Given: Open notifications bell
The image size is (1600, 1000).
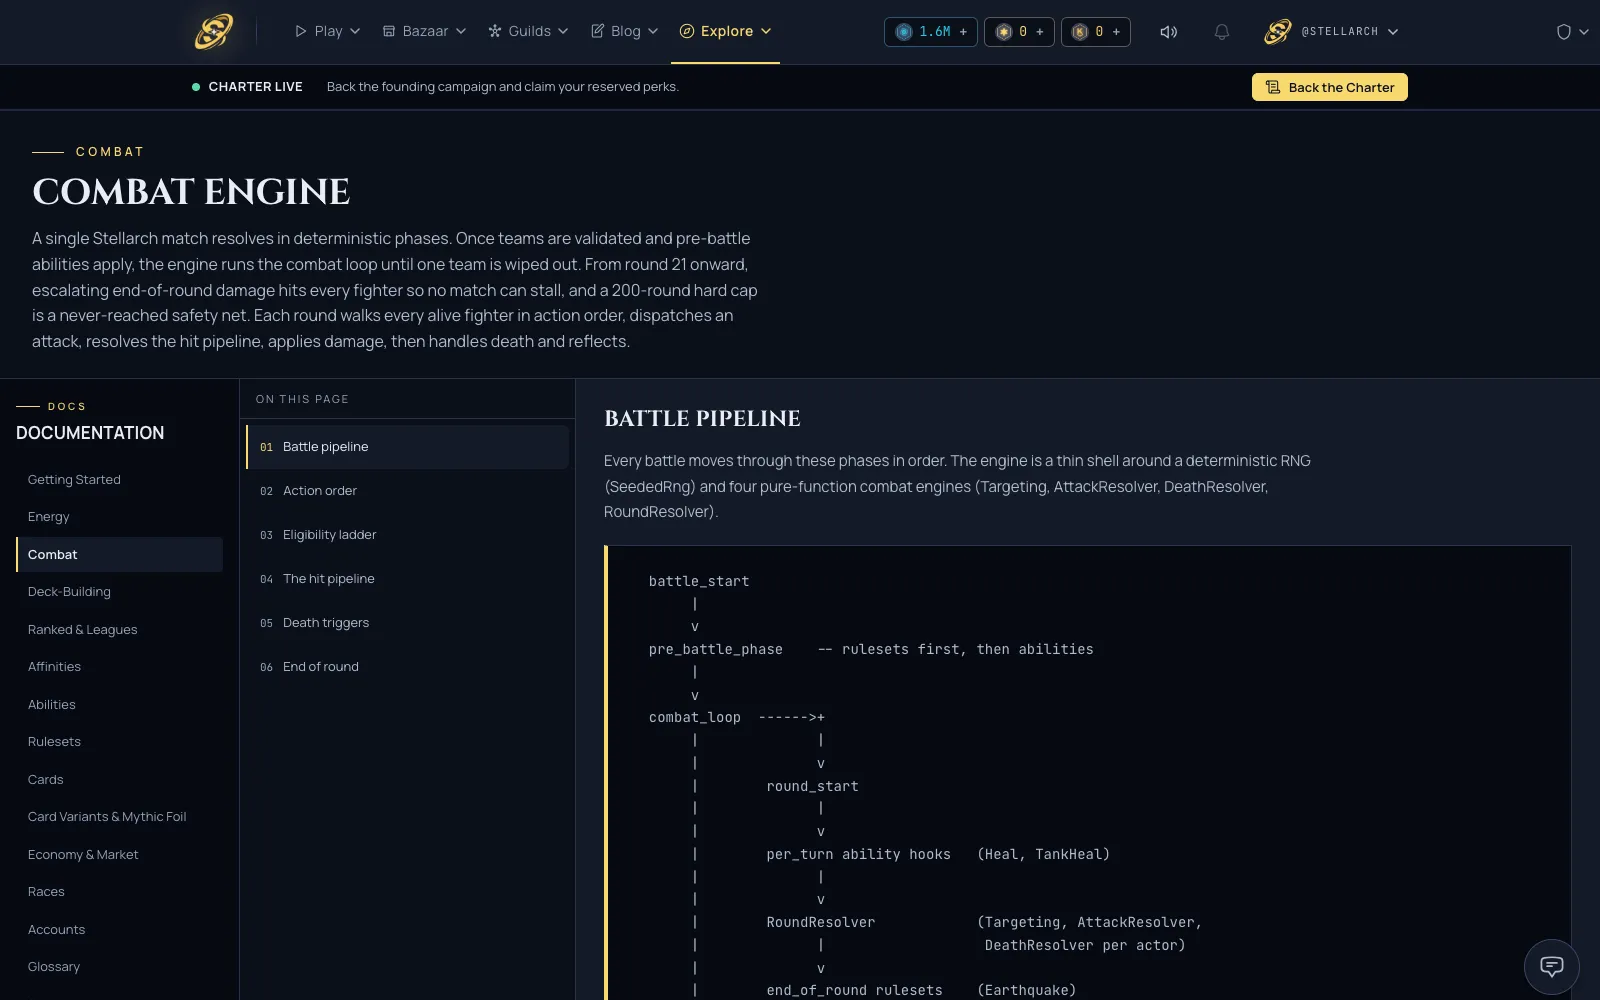Looking at the screenshot, I should (x=1222, y=32).
